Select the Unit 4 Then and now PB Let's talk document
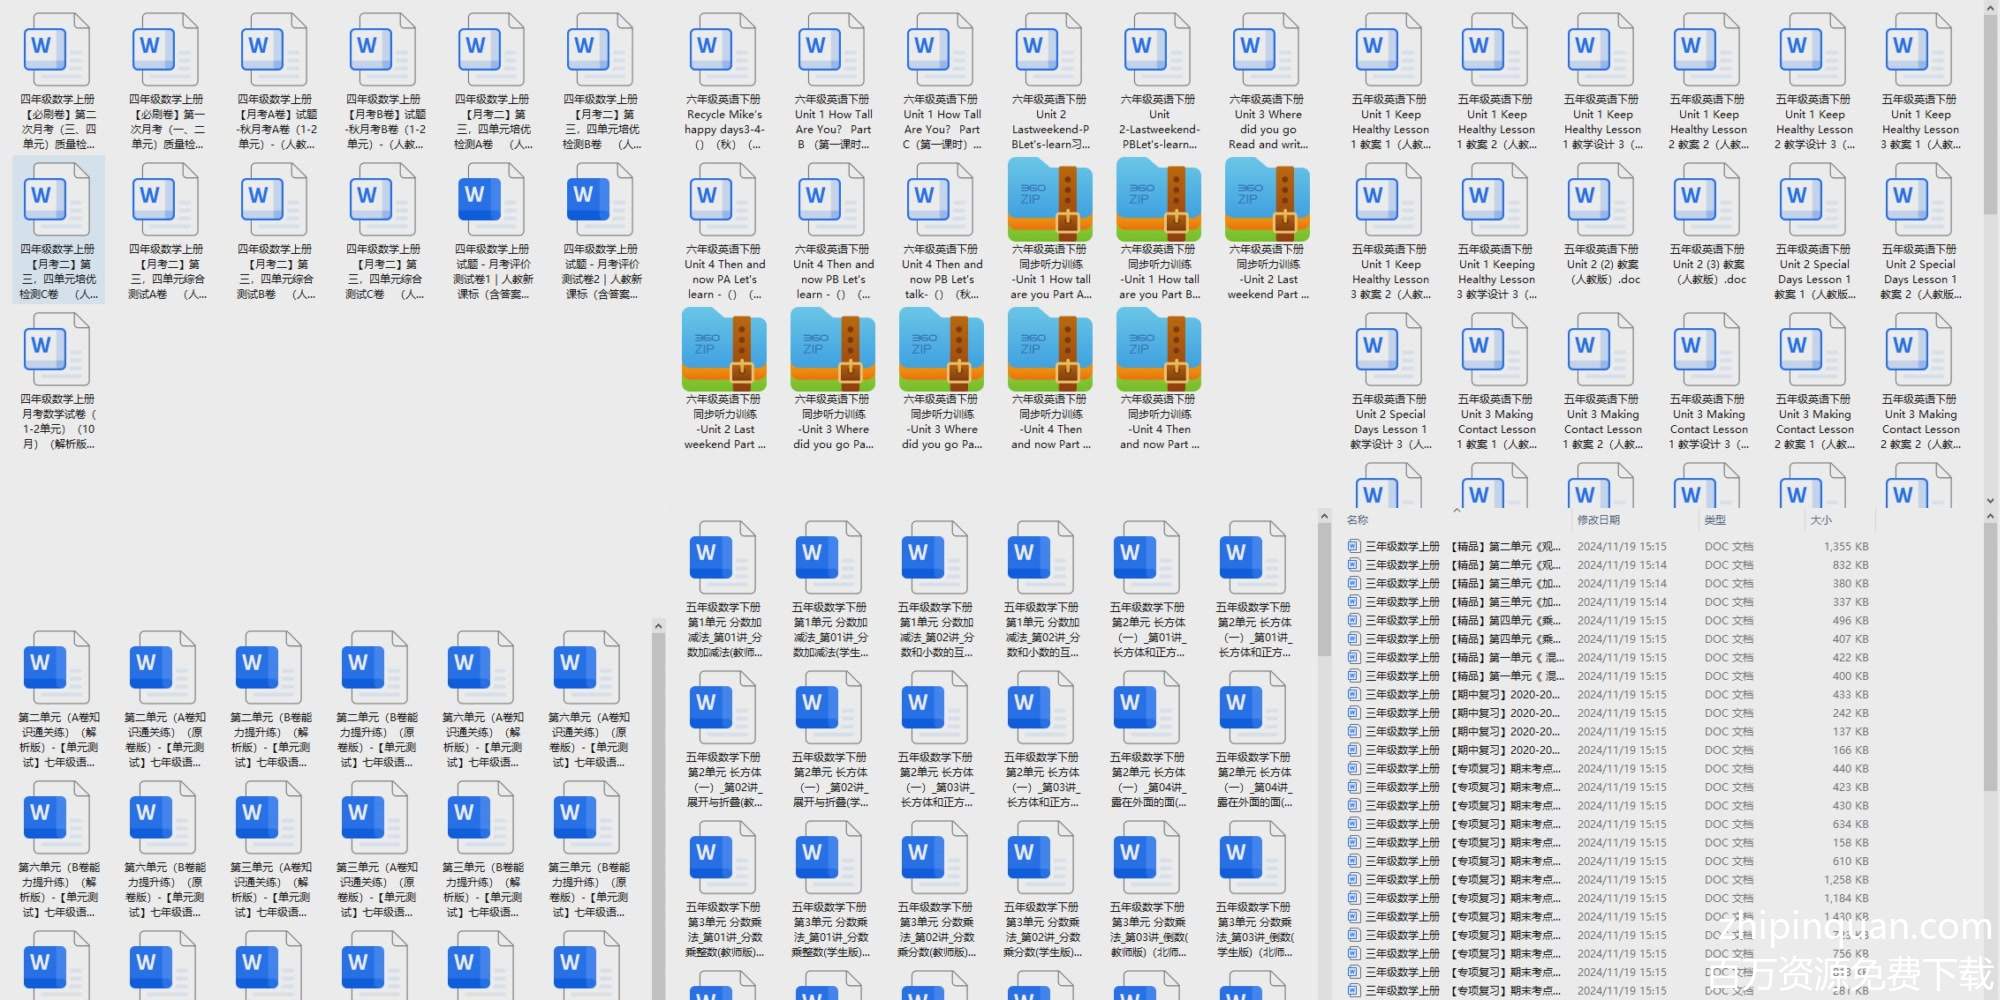 (941, 202)
